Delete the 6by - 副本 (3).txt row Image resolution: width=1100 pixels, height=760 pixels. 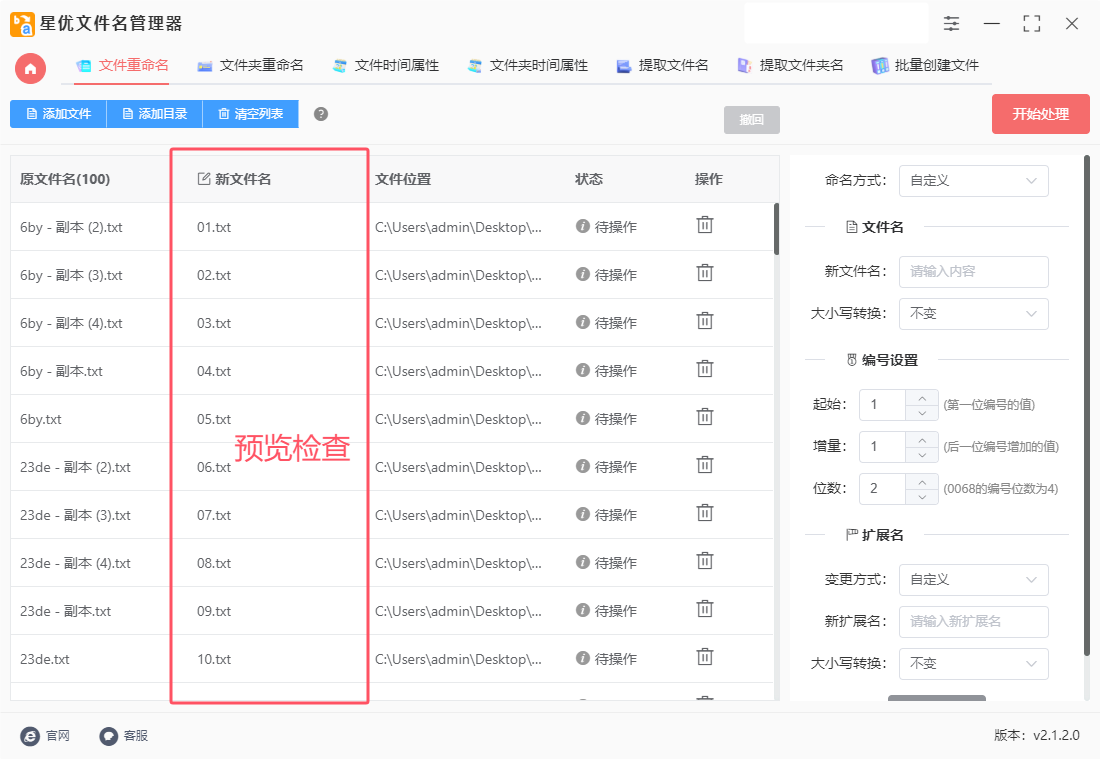coord(704,273)
